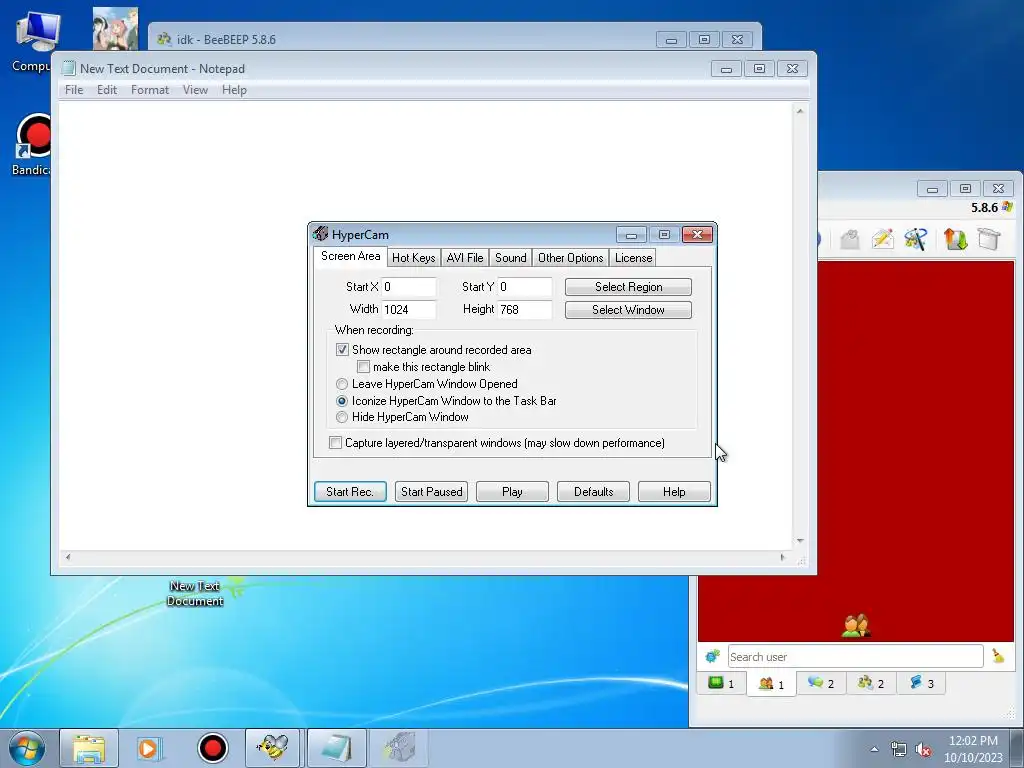The image size is (1024, 768).
Task: Go to the Other Options tab
Action: (571, 258)
